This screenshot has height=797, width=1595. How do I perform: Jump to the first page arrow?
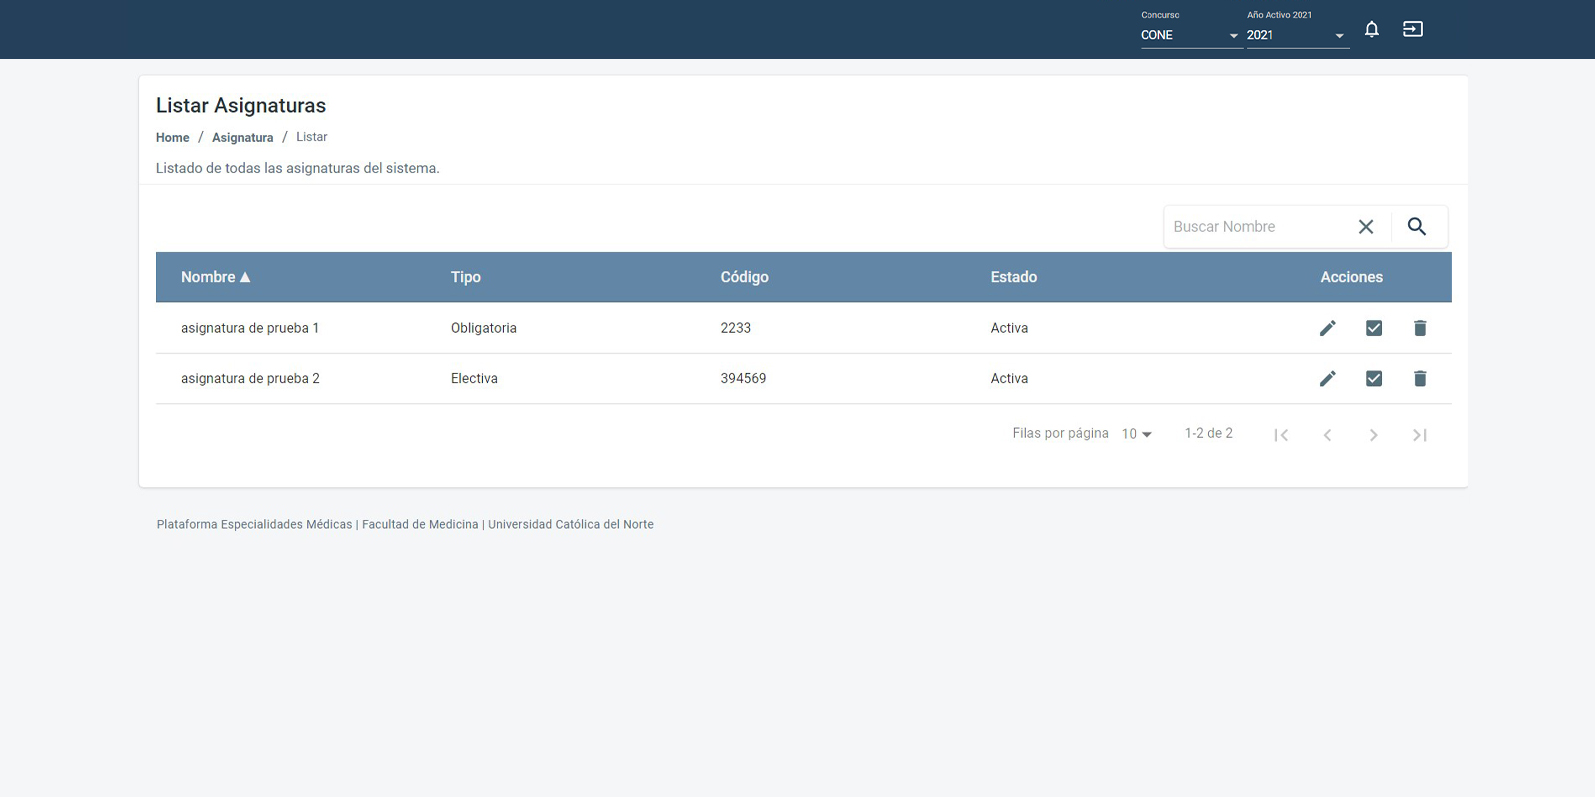pyautogui.click(x=1281, y=434)
